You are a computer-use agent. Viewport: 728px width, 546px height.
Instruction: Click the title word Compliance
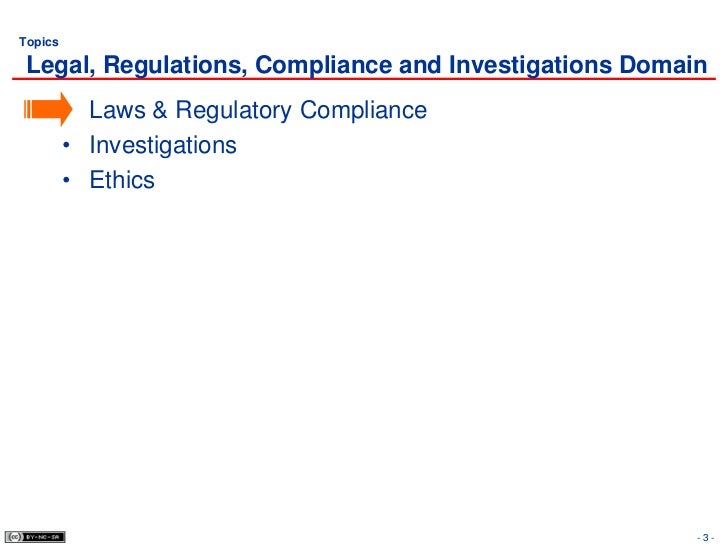click(323, 65)
